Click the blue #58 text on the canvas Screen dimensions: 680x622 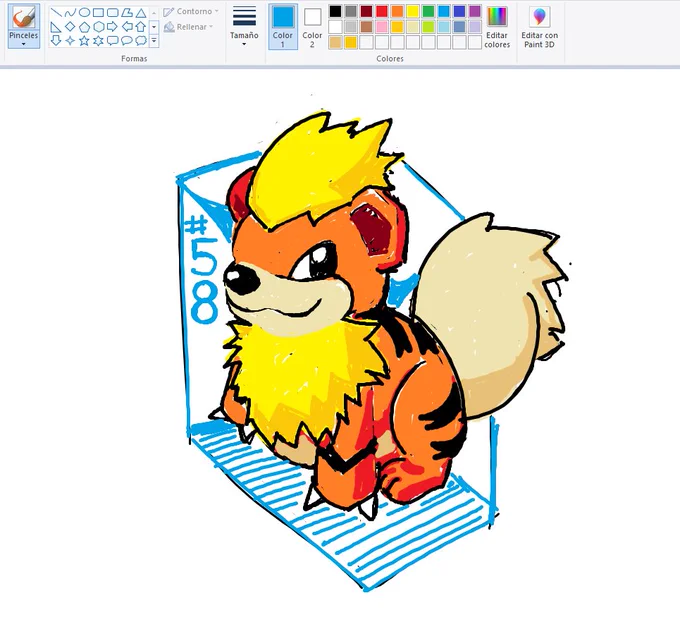(x=203, y=270)
